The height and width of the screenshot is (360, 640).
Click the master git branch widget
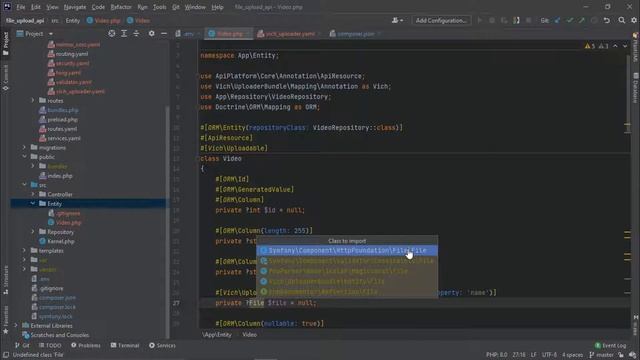coord(602,355)
